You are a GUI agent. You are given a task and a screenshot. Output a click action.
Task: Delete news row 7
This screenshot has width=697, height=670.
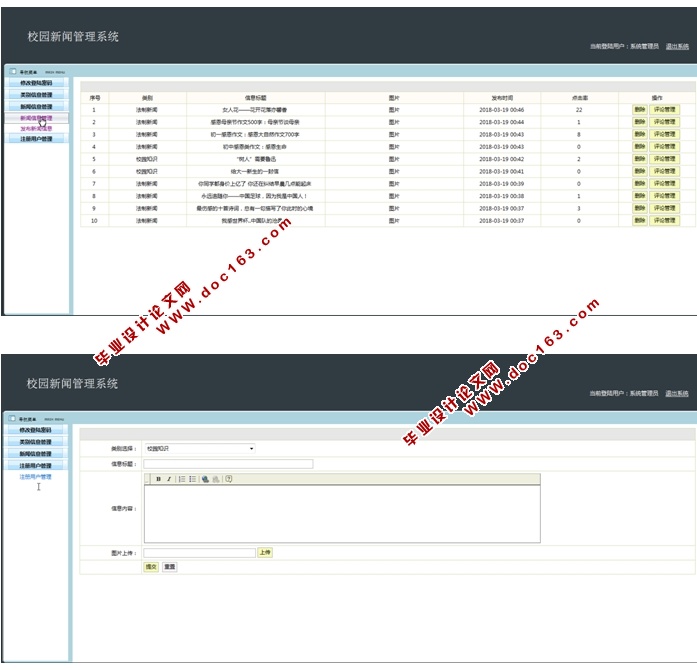[640, 184]
